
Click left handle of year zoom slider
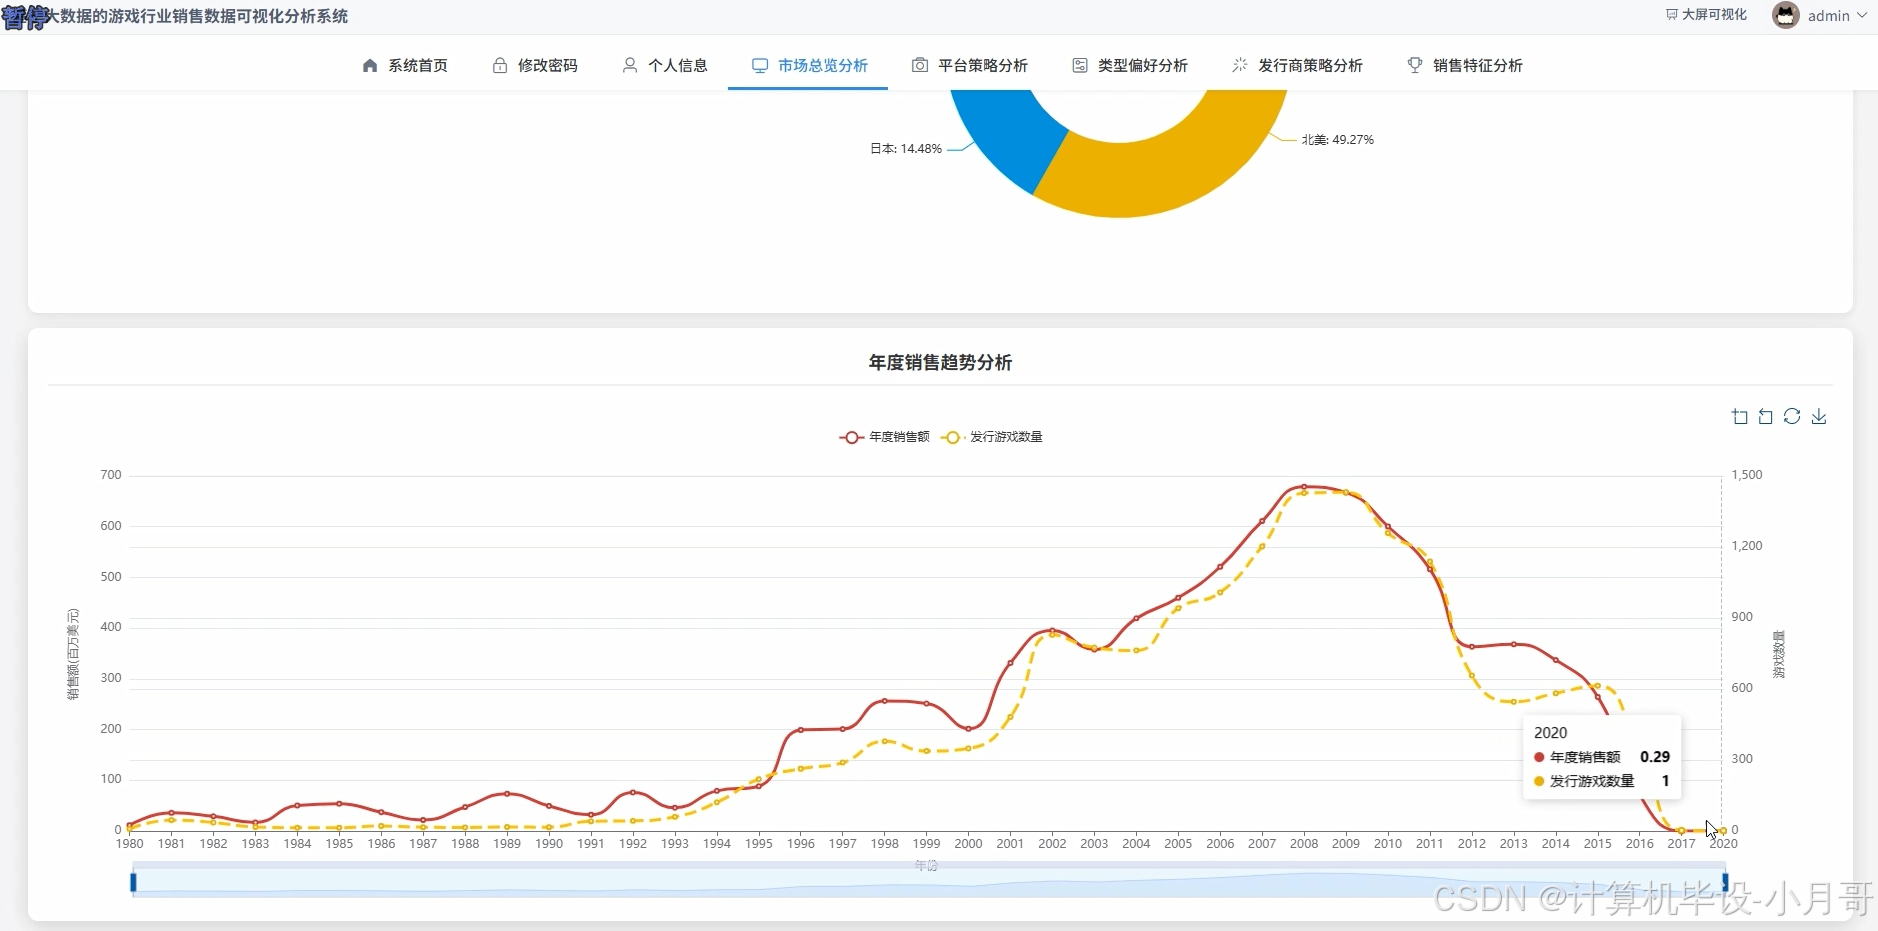click(x=133, y=882)
